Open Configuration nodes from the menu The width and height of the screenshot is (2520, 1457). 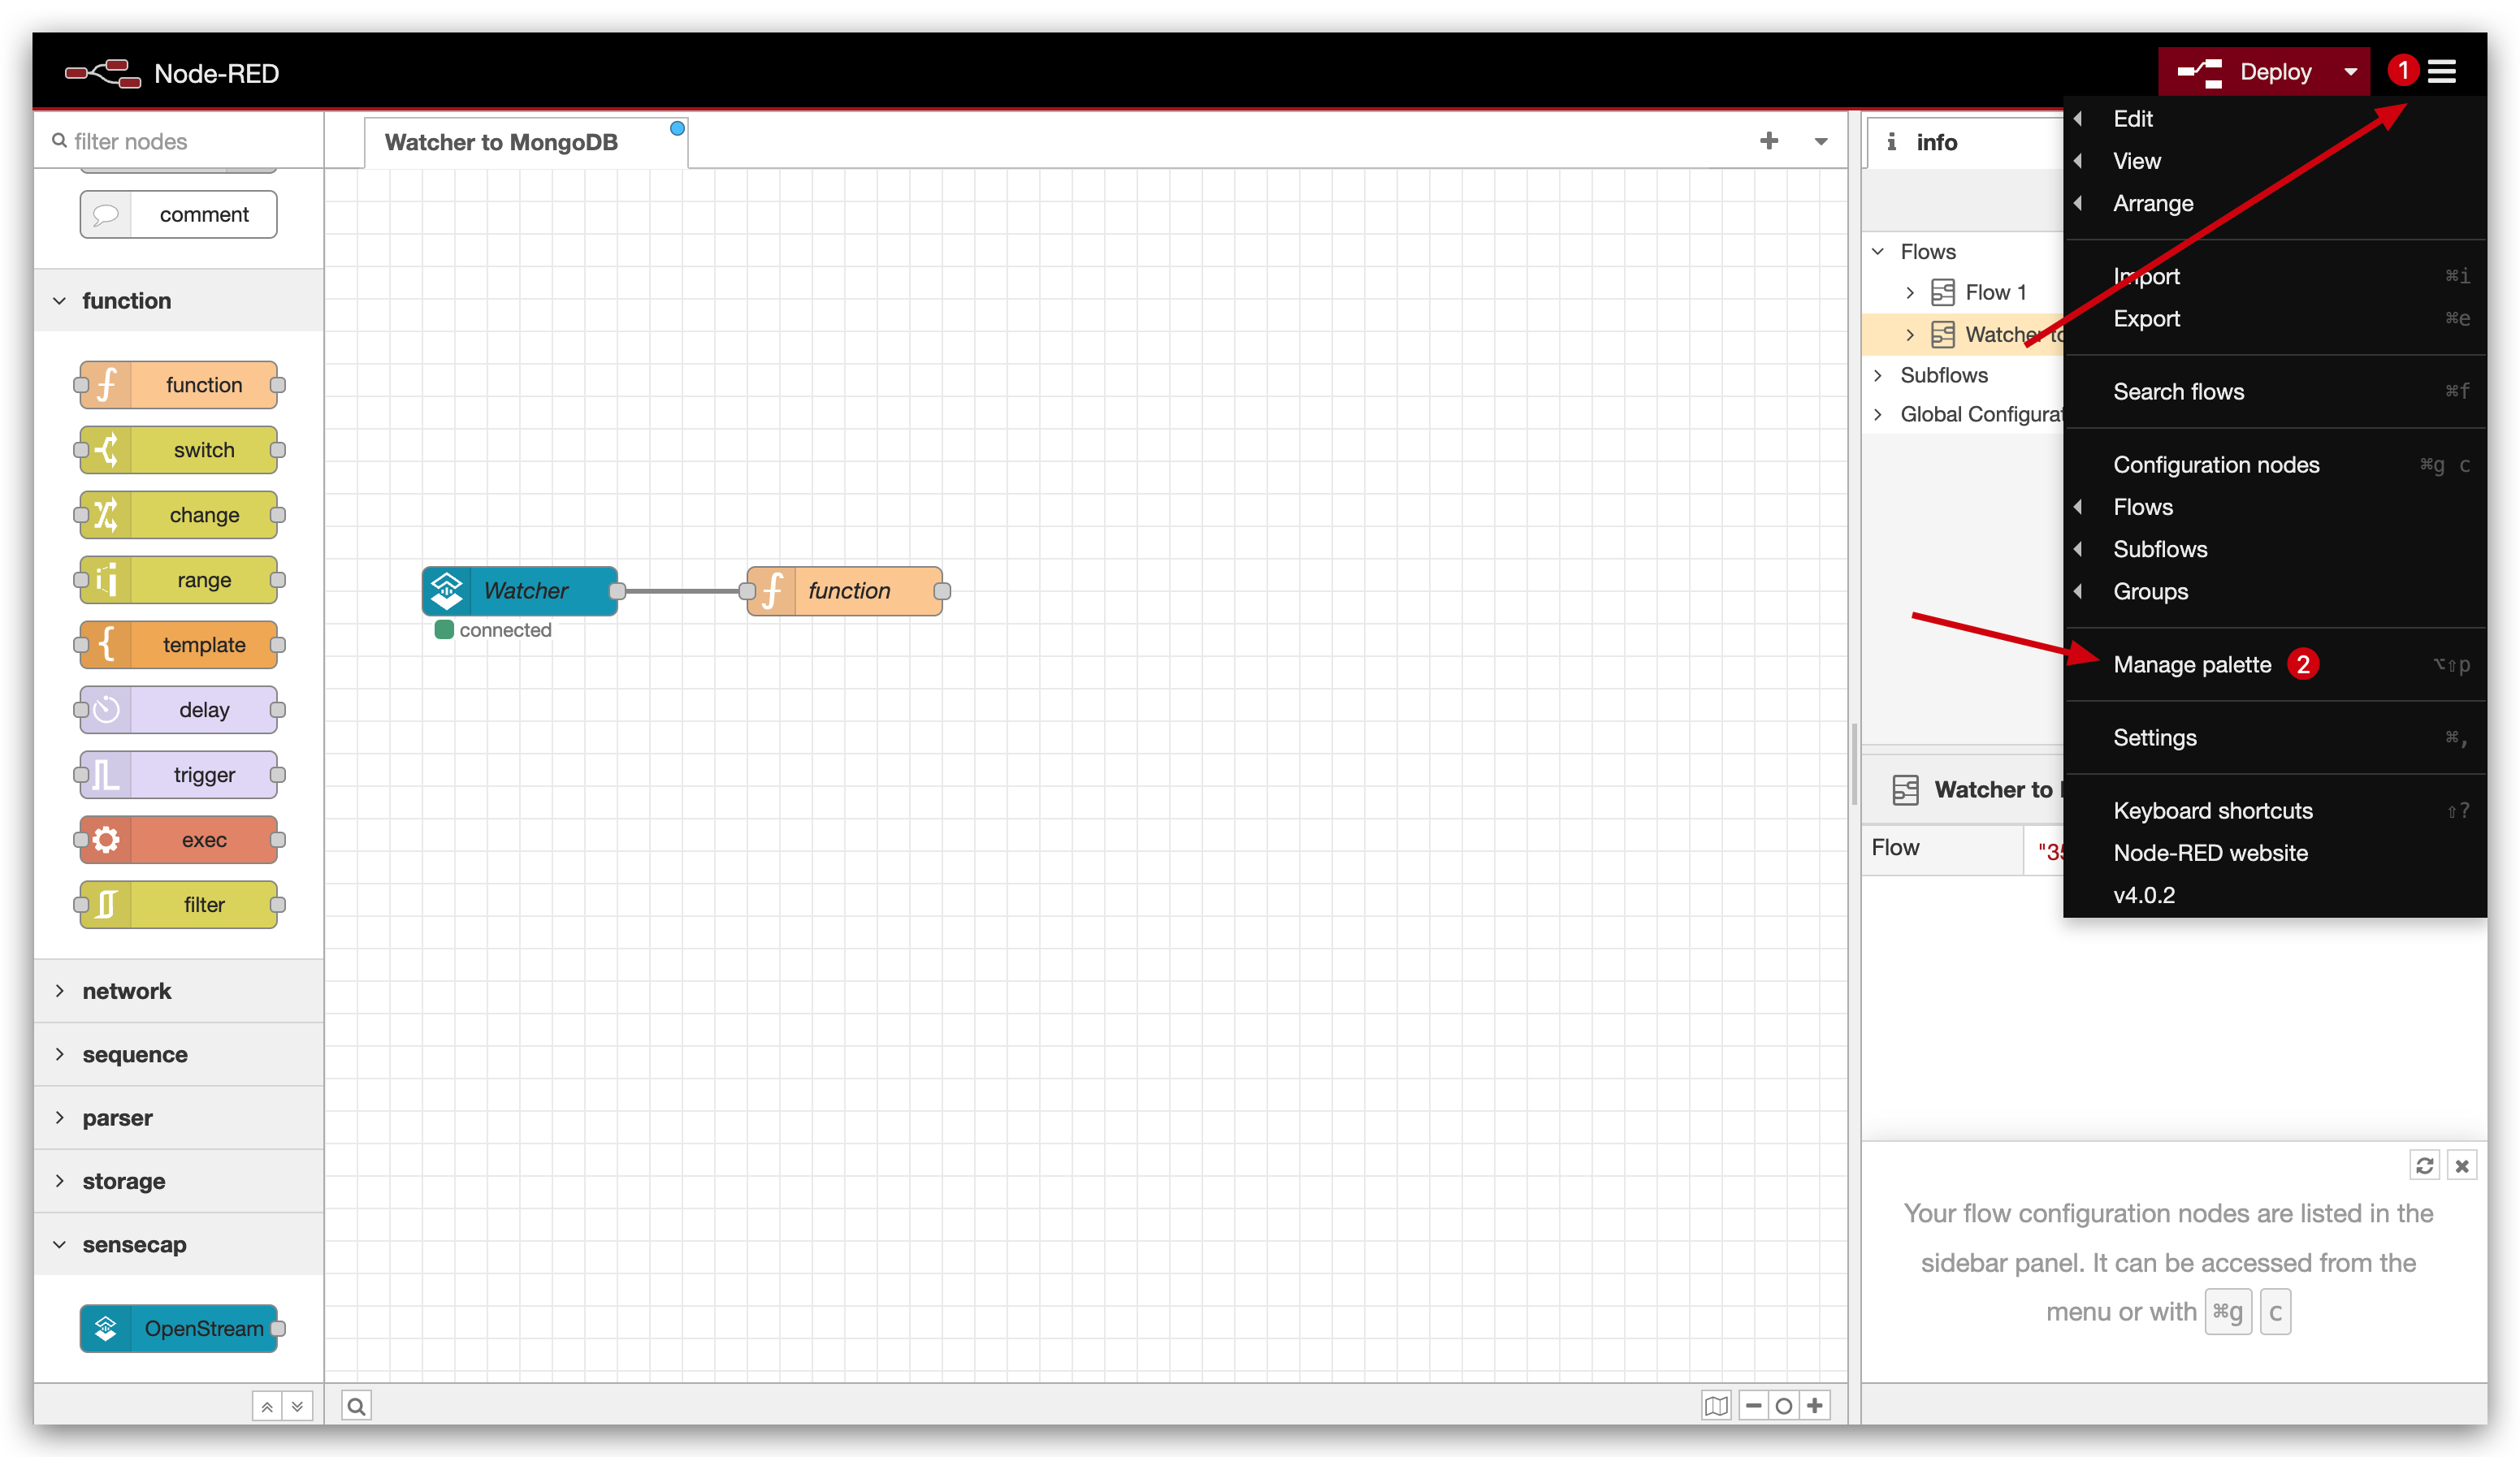coord(2275,464)
